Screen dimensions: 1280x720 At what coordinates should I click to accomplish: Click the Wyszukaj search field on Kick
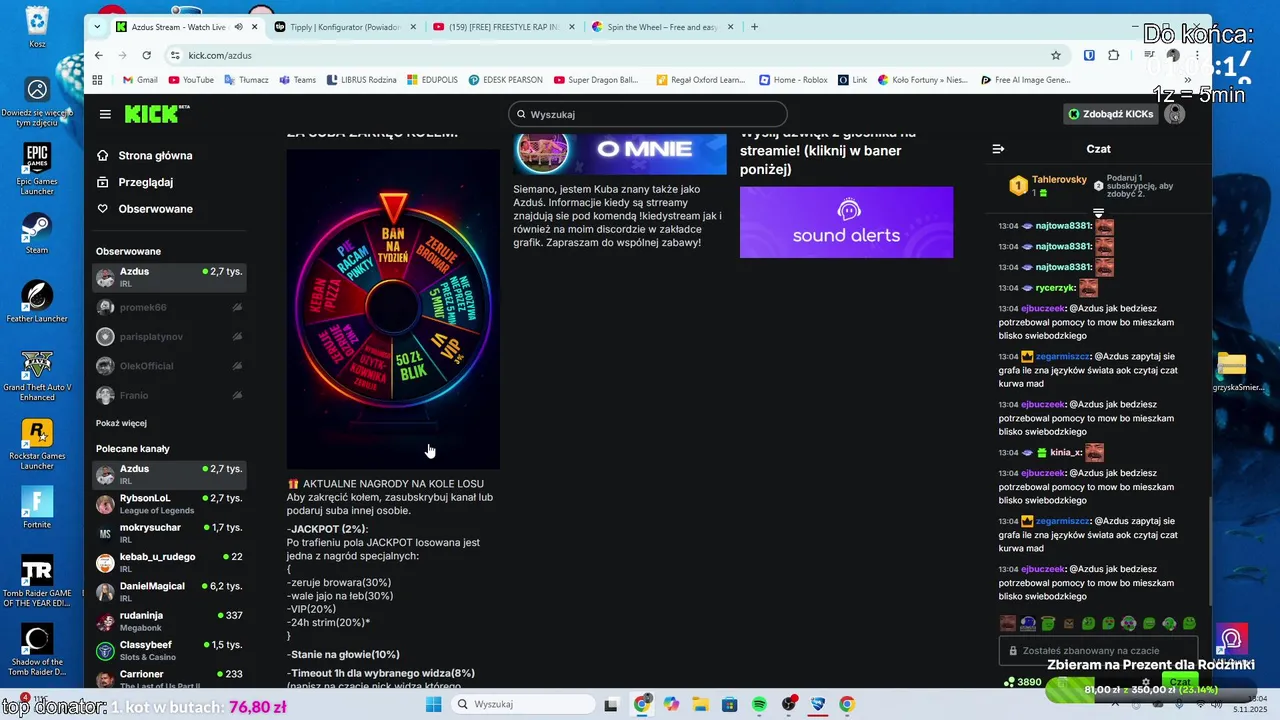pyautogui.click(x=647, y=114)
